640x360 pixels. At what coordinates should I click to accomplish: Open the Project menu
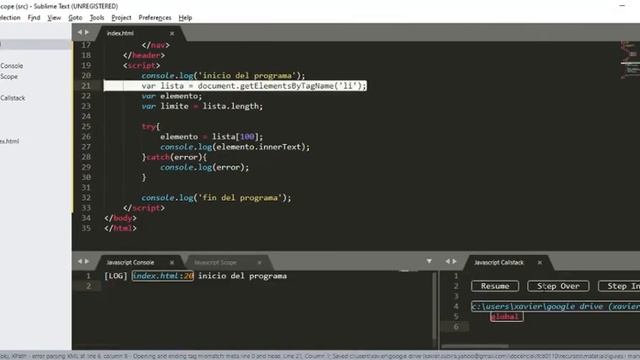[x=121, y=18]
